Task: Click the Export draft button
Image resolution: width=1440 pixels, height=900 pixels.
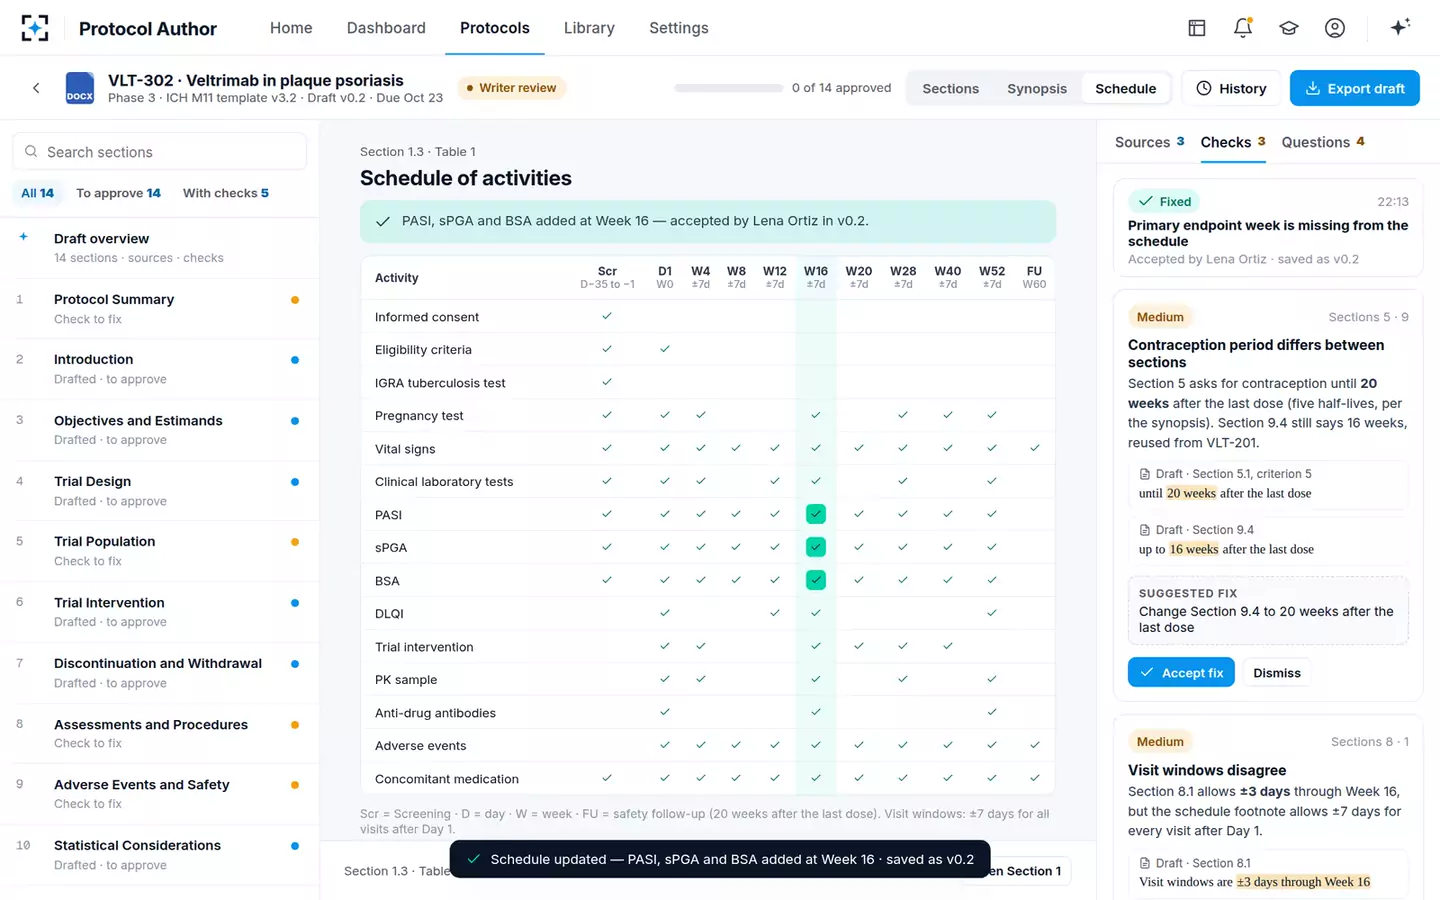Action: 1355,88
